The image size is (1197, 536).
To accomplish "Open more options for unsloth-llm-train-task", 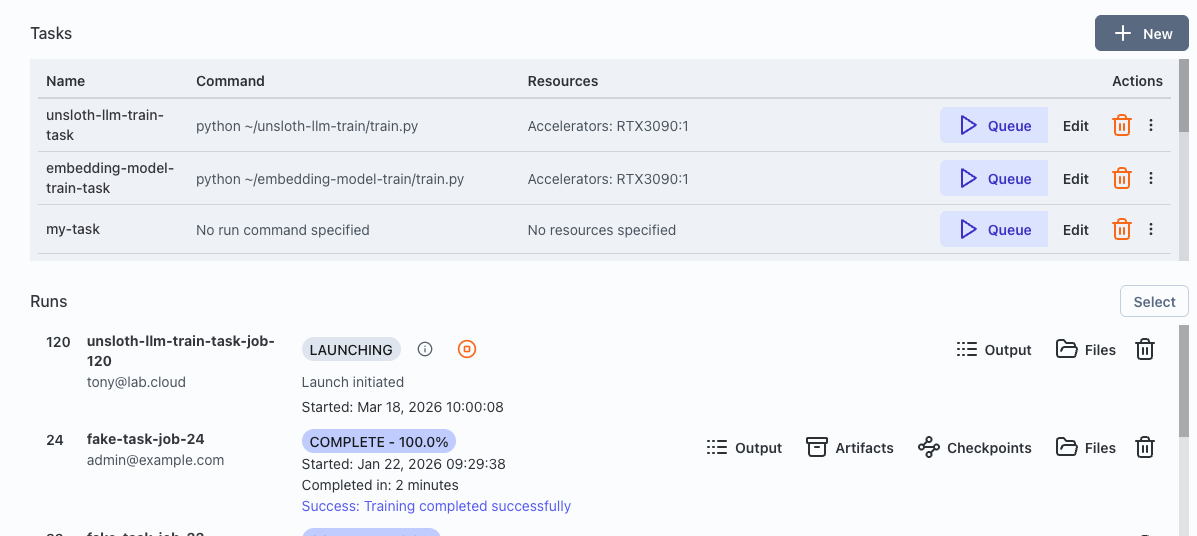I will tap(1151, 126).
